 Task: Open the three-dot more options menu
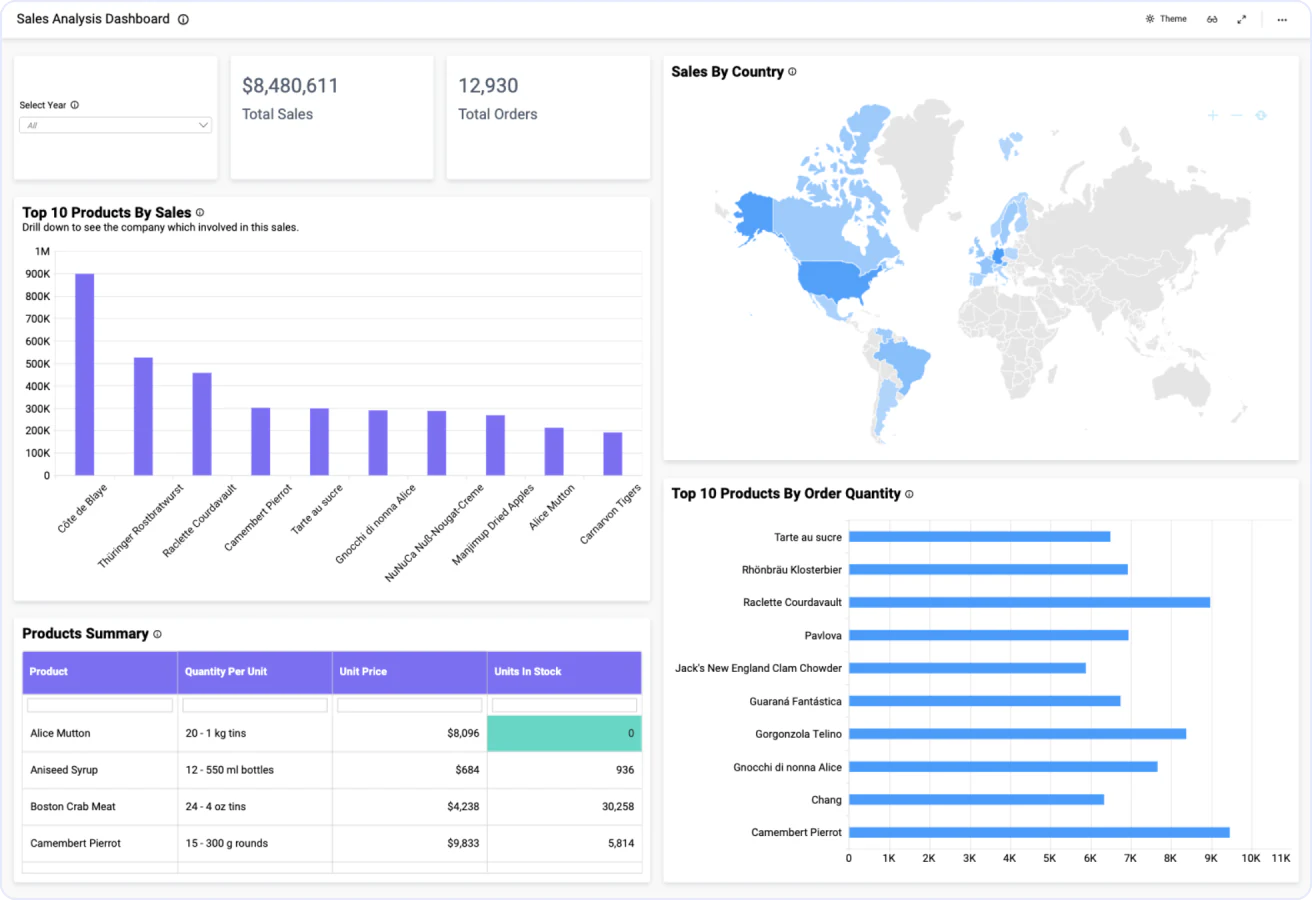click(1282, 20)
